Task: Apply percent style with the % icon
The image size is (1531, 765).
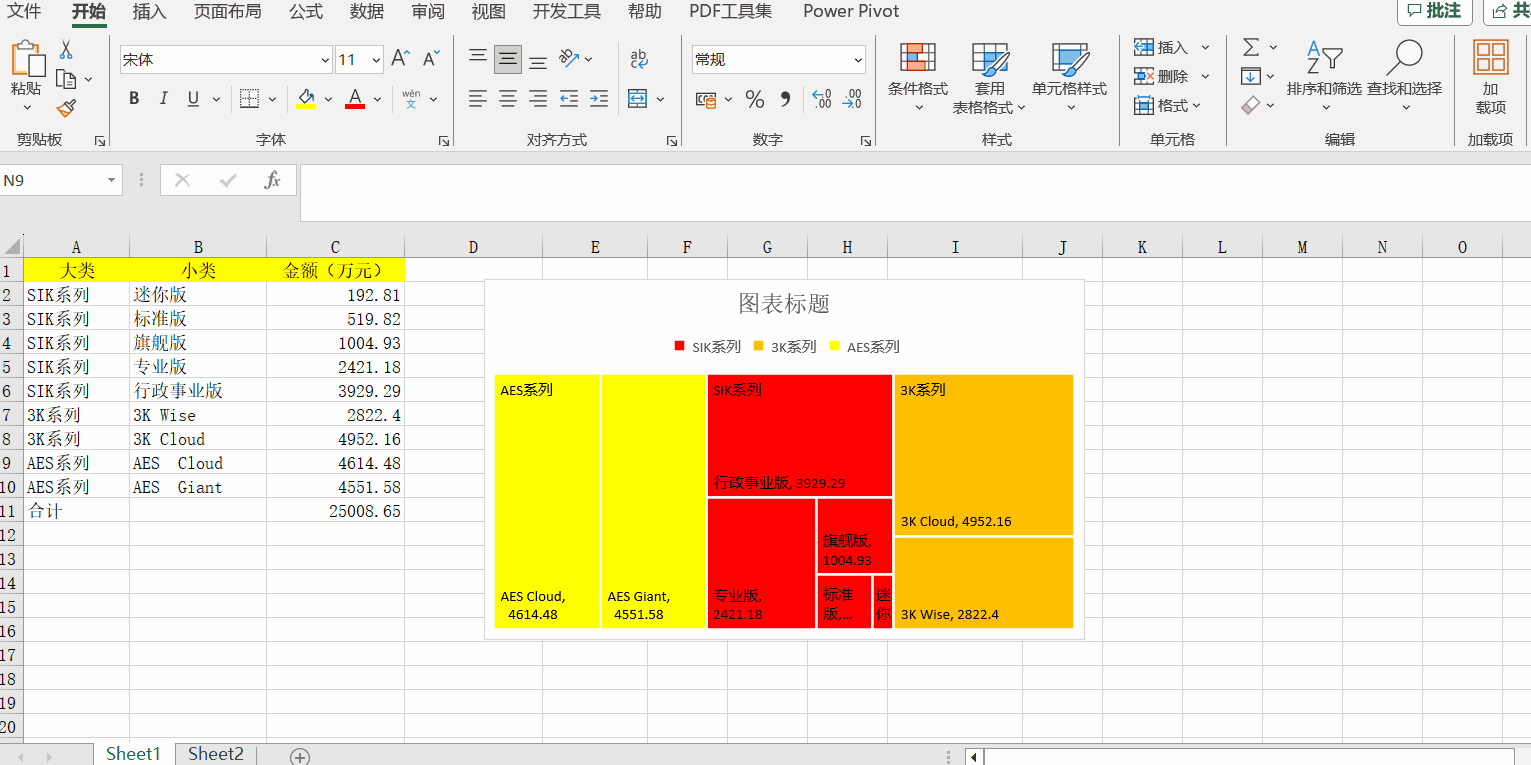Action: (x=755, y=98)
